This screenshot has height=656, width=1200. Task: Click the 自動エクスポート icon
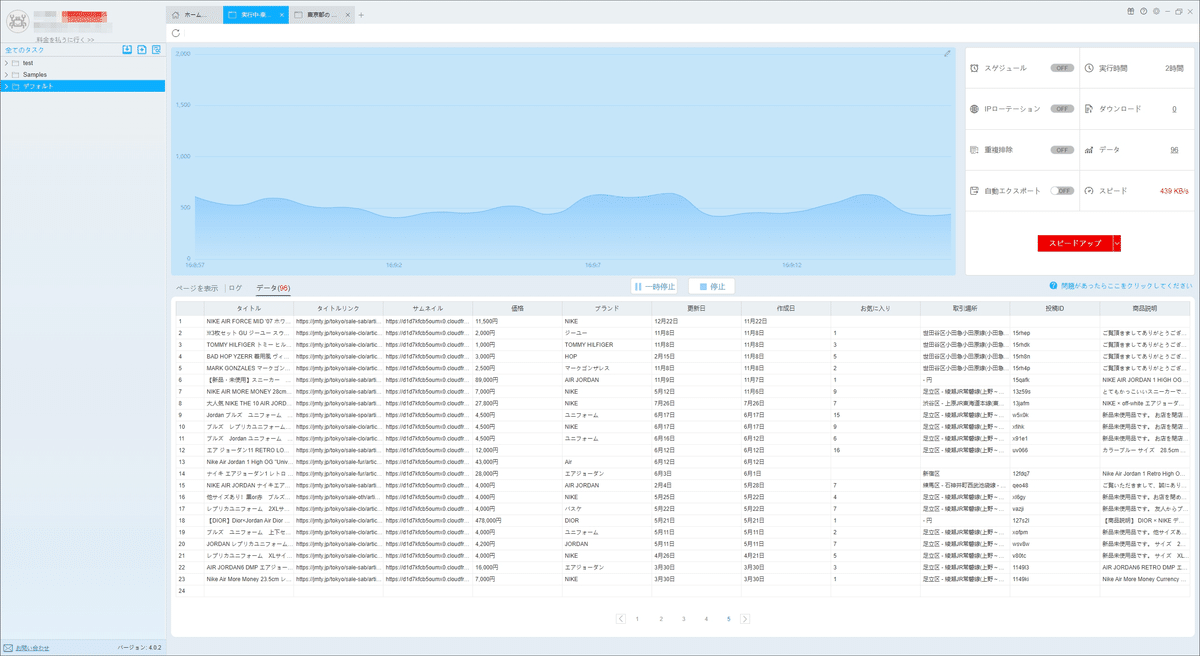click(975, 190)
